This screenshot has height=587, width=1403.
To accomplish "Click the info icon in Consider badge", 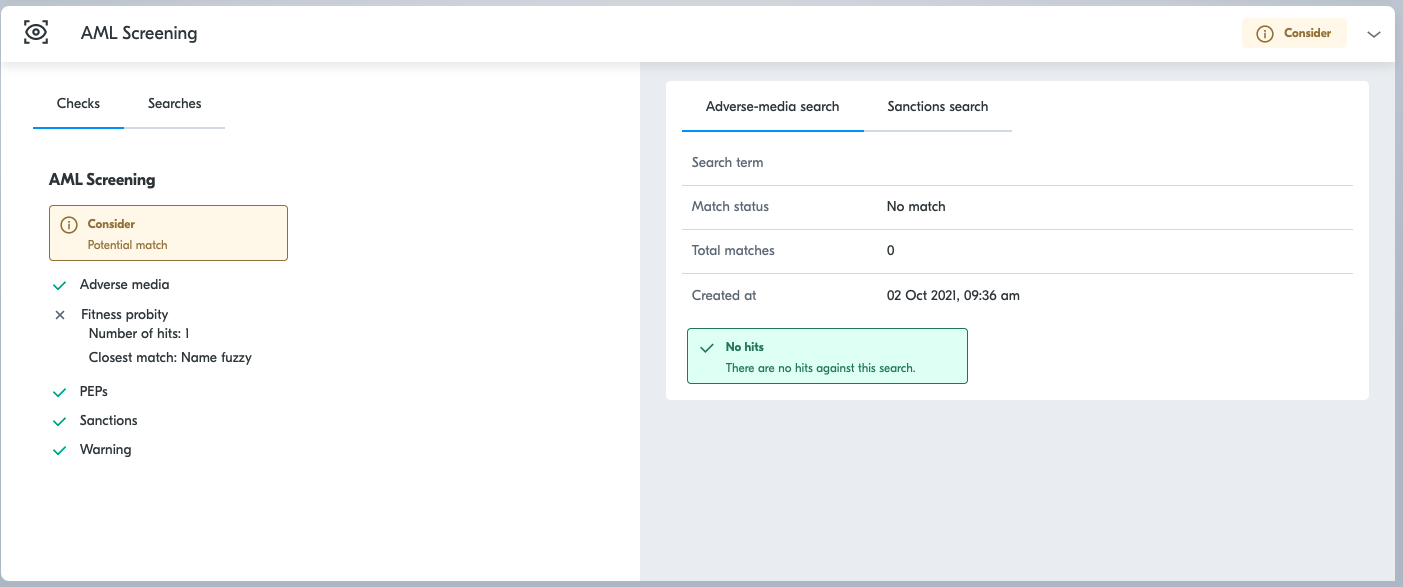I will [1265, 33].
